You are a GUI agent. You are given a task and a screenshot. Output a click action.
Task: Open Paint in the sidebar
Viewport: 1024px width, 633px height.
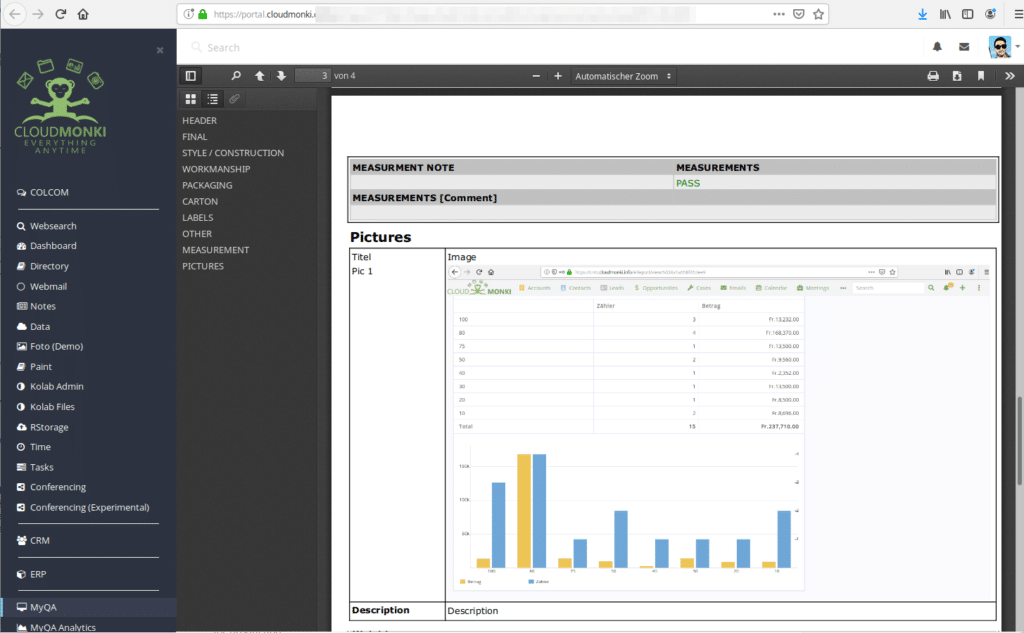coord(34,366)
